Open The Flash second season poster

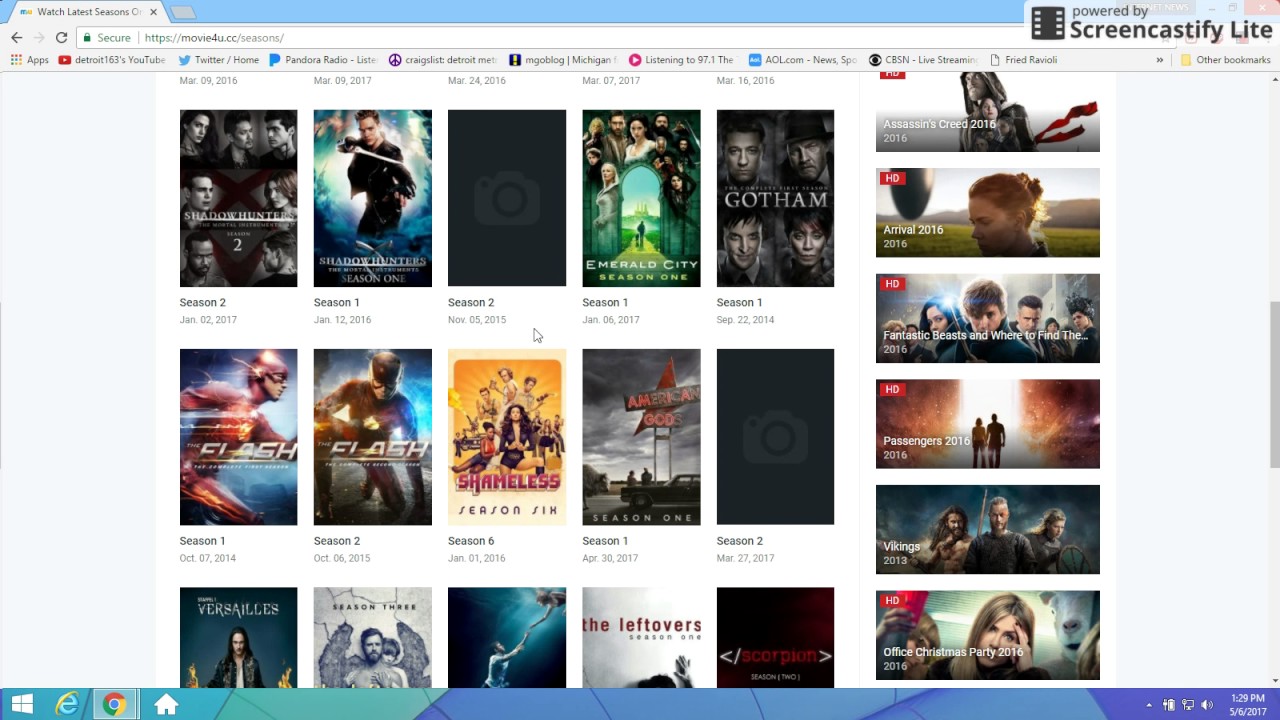coord(372,437)
